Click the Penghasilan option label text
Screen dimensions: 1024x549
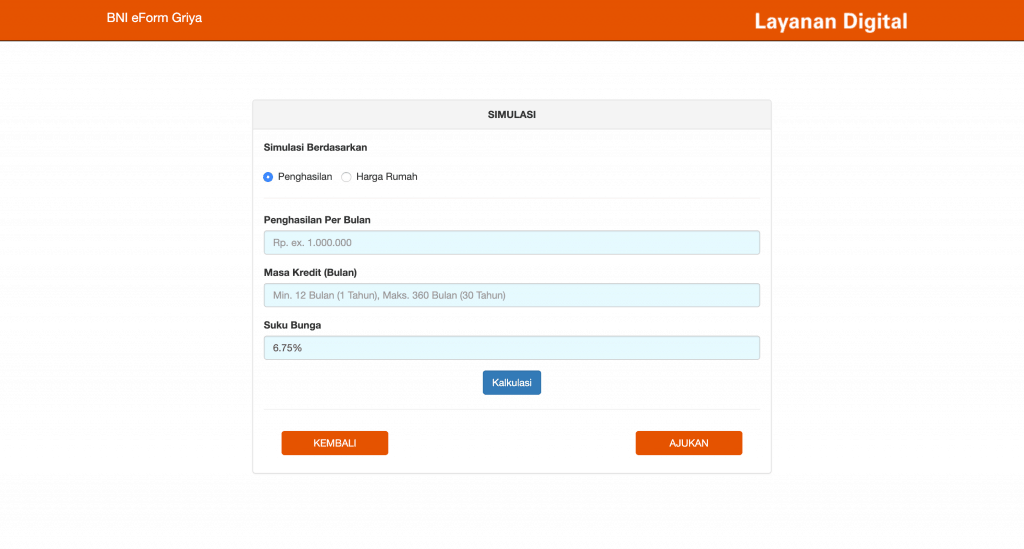(305, 177)
